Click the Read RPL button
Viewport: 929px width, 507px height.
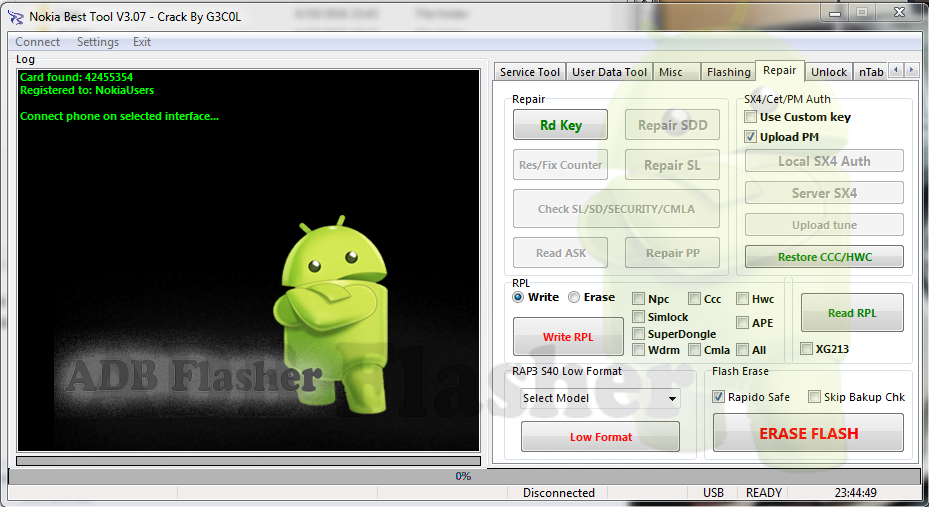pyautogui.click(x=852, y=313)
